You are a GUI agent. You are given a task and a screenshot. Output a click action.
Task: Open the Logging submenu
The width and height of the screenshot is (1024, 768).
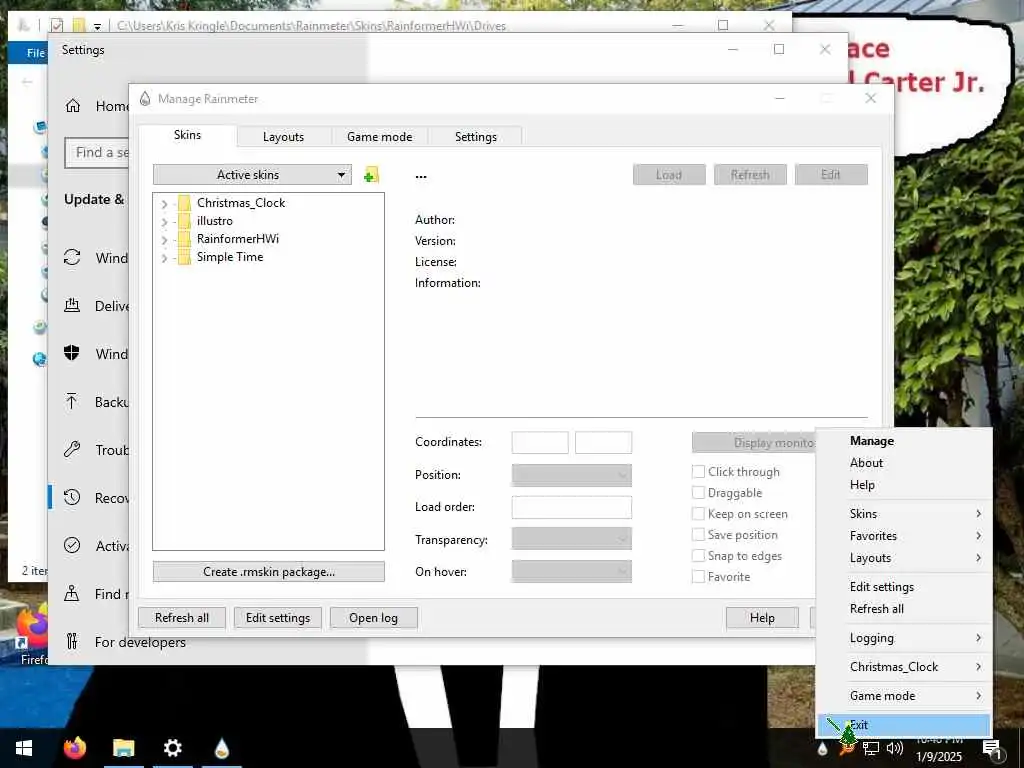[904, 638]
